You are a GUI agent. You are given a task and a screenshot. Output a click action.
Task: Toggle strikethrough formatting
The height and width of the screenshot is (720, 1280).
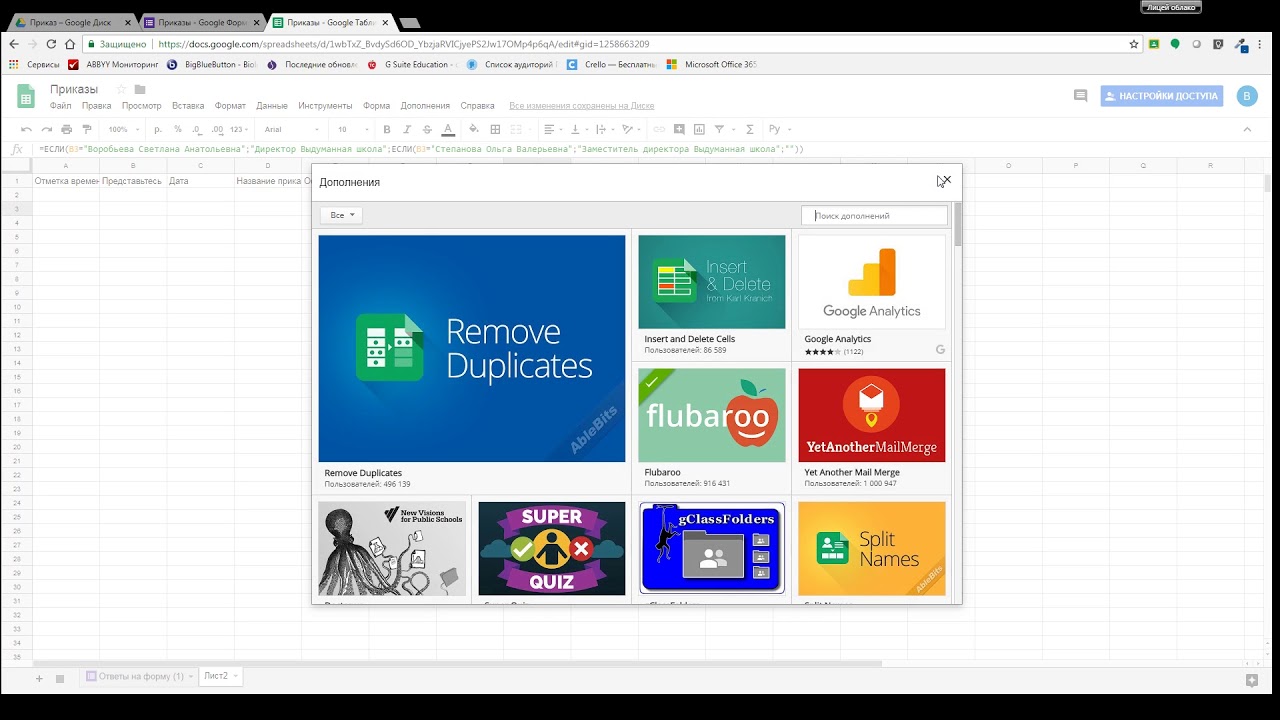point(427,129)
